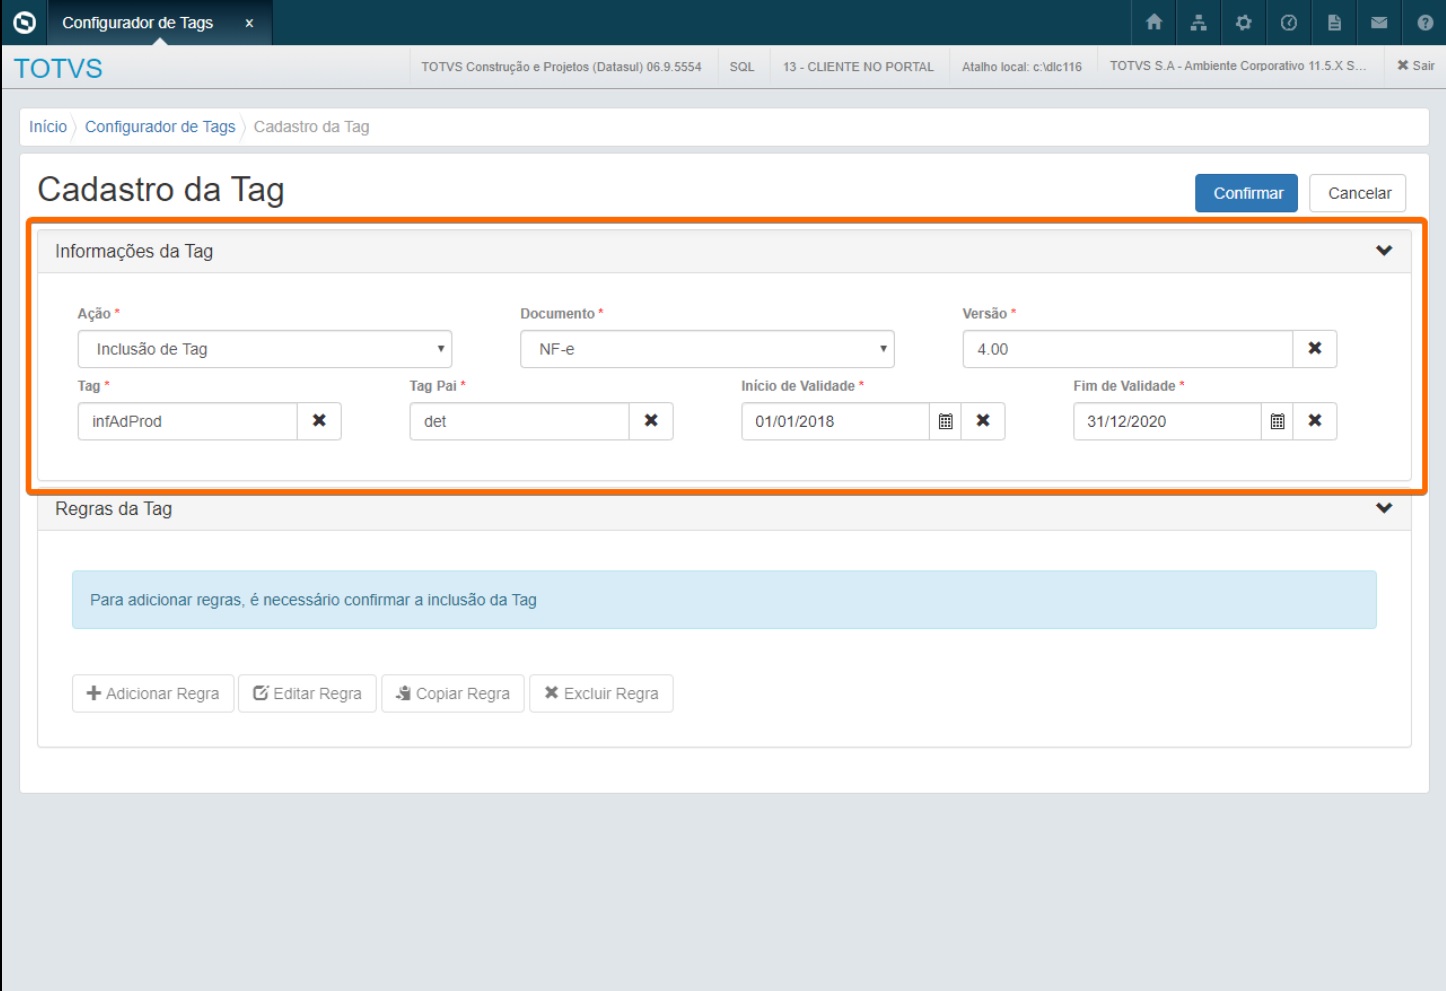The image size is (1446, 991).
Task: Open the Ação dropdown Inclusão de Tag
Action: click(265, 349)
